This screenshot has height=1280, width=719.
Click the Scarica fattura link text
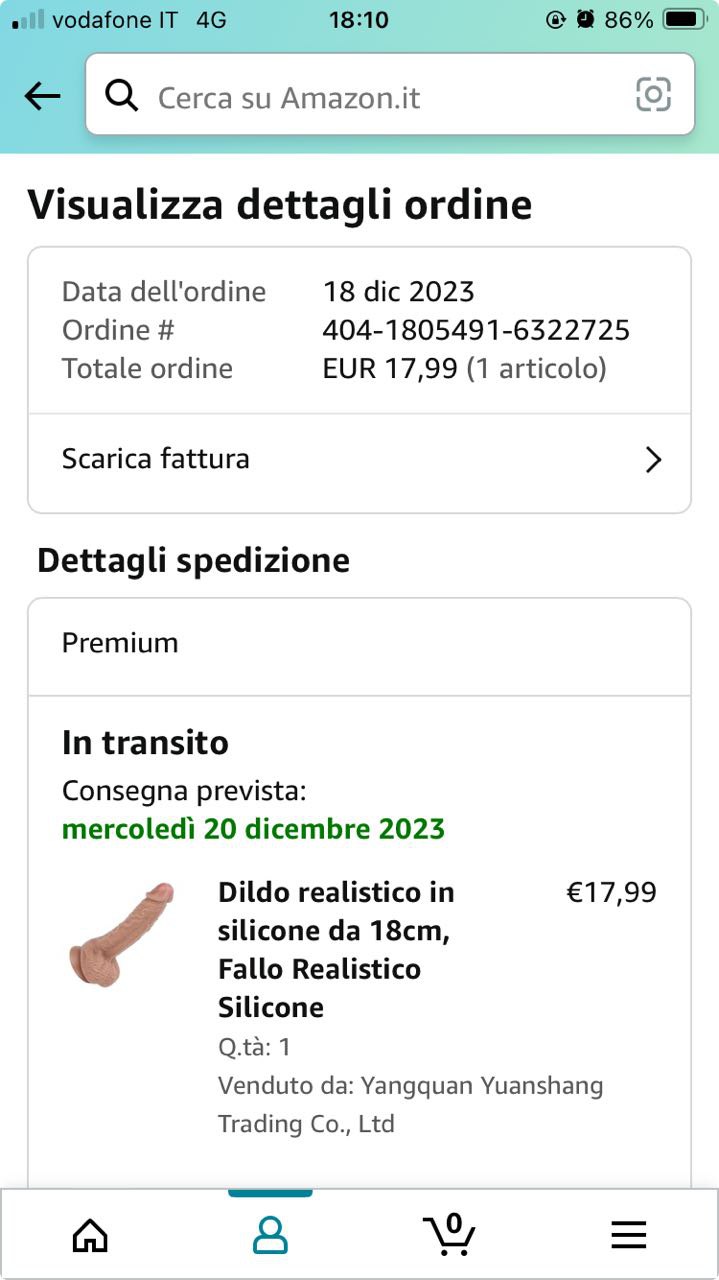click(x=156, y=459)
